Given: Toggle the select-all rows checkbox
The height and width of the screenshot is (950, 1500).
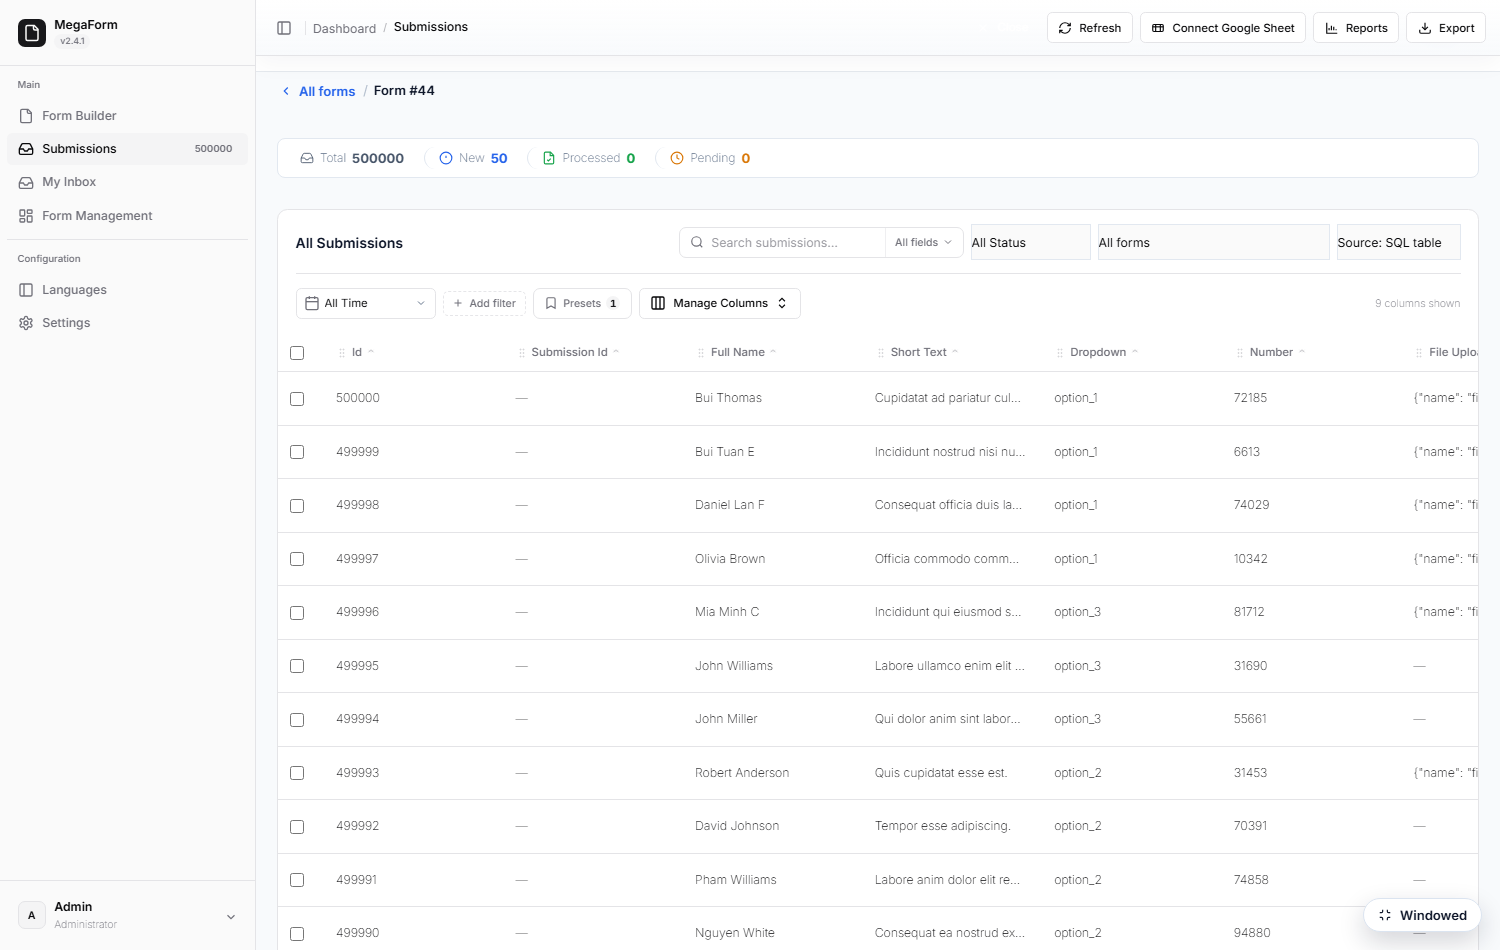Looking at the screenshot, I should click(297, 353).
